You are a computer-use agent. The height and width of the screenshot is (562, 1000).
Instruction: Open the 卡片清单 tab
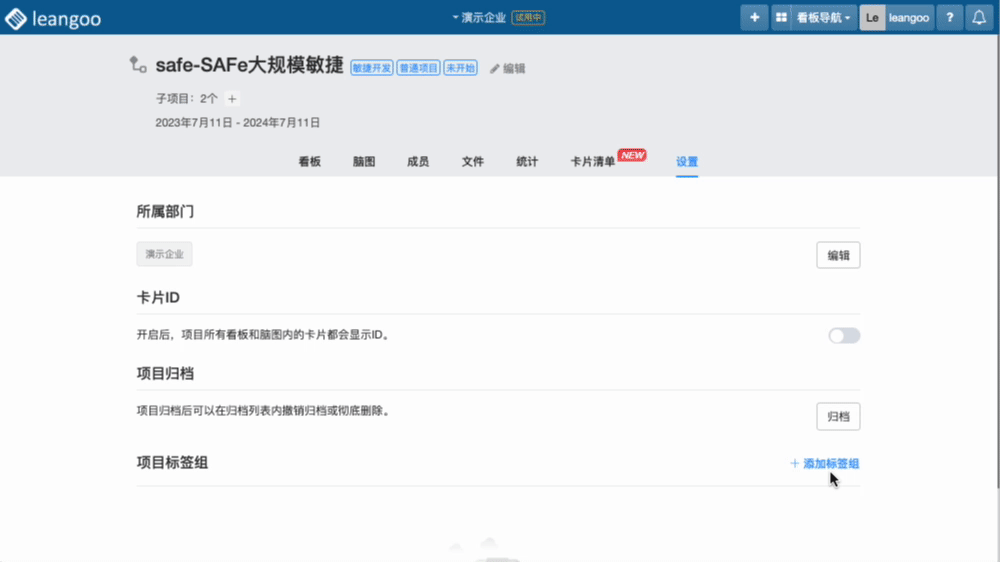(592, 162)
